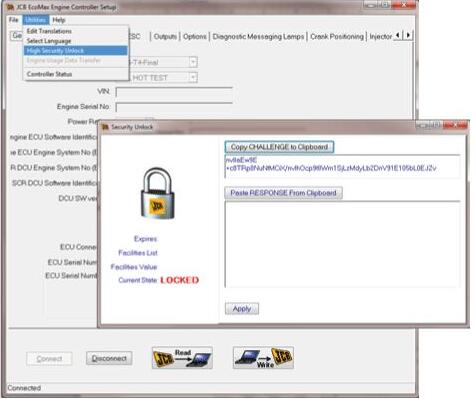Click the JCB padlock image
Screen dimensions: 476x399
(158, 193)
